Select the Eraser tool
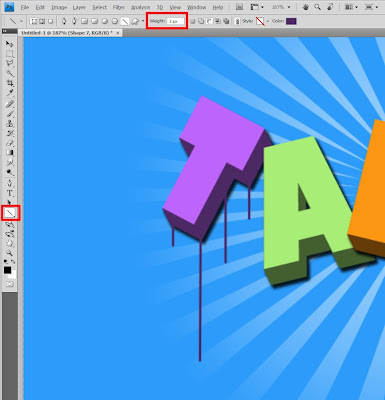Viewport: 385px width, 400px height. point(10,143)
